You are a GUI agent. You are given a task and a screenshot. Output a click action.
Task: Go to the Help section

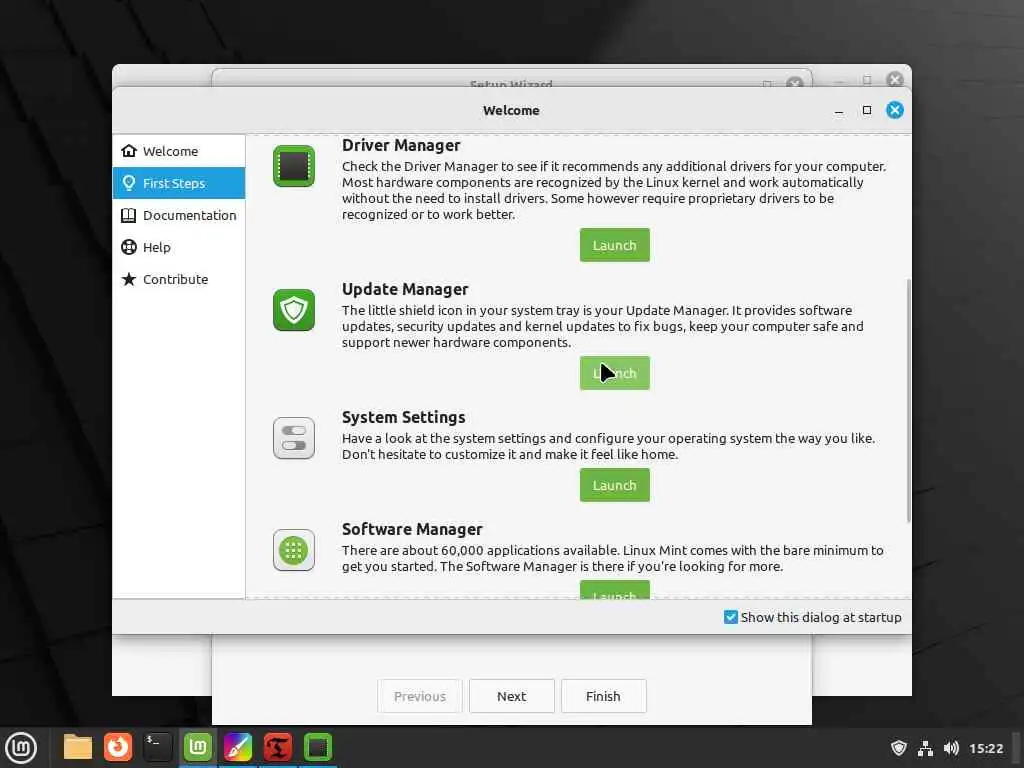178,247
